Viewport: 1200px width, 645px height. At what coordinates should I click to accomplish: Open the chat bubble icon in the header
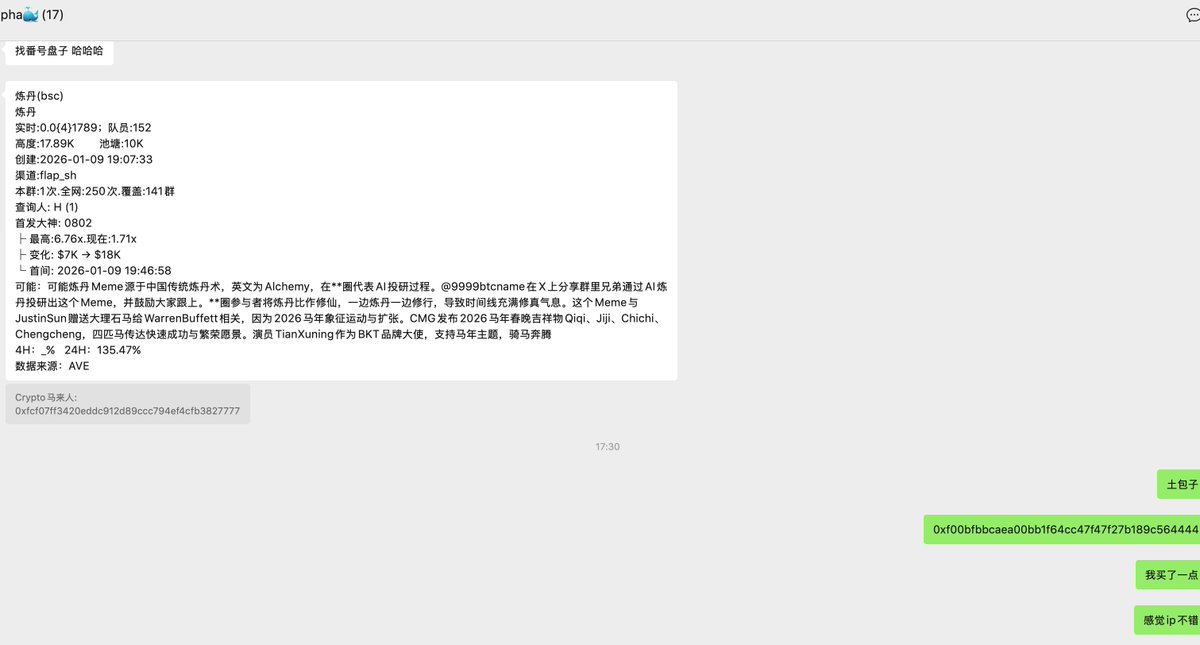coord(1192,15)
